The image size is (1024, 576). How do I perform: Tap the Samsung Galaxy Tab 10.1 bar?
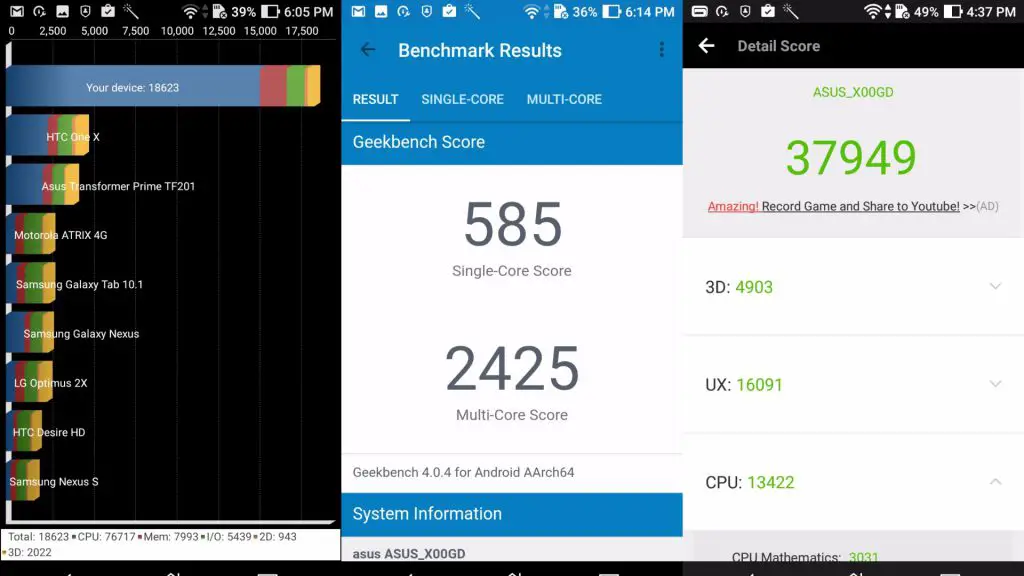pos(31,284)
